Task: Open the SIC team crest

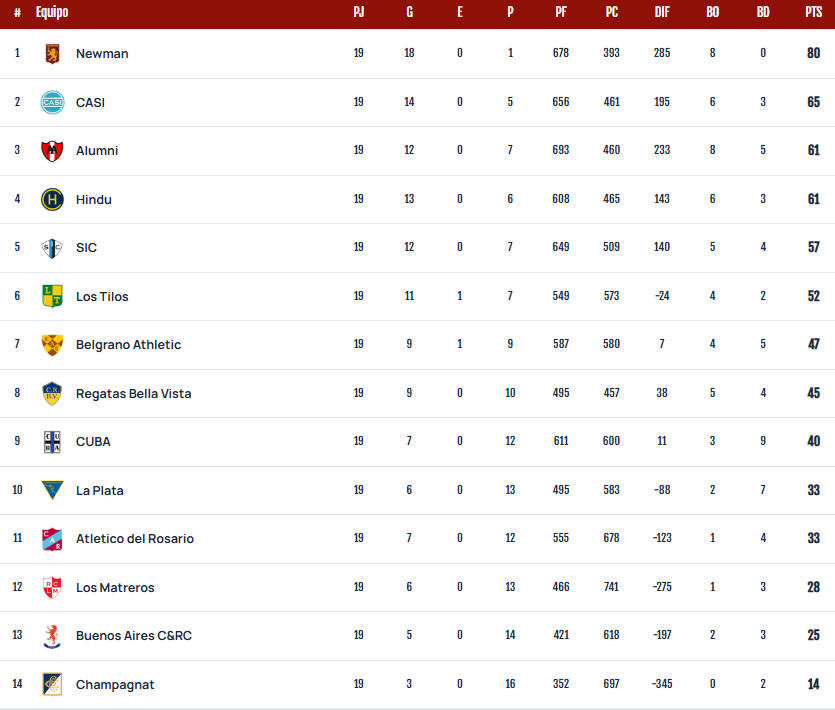Action: [x=52, y=248]
